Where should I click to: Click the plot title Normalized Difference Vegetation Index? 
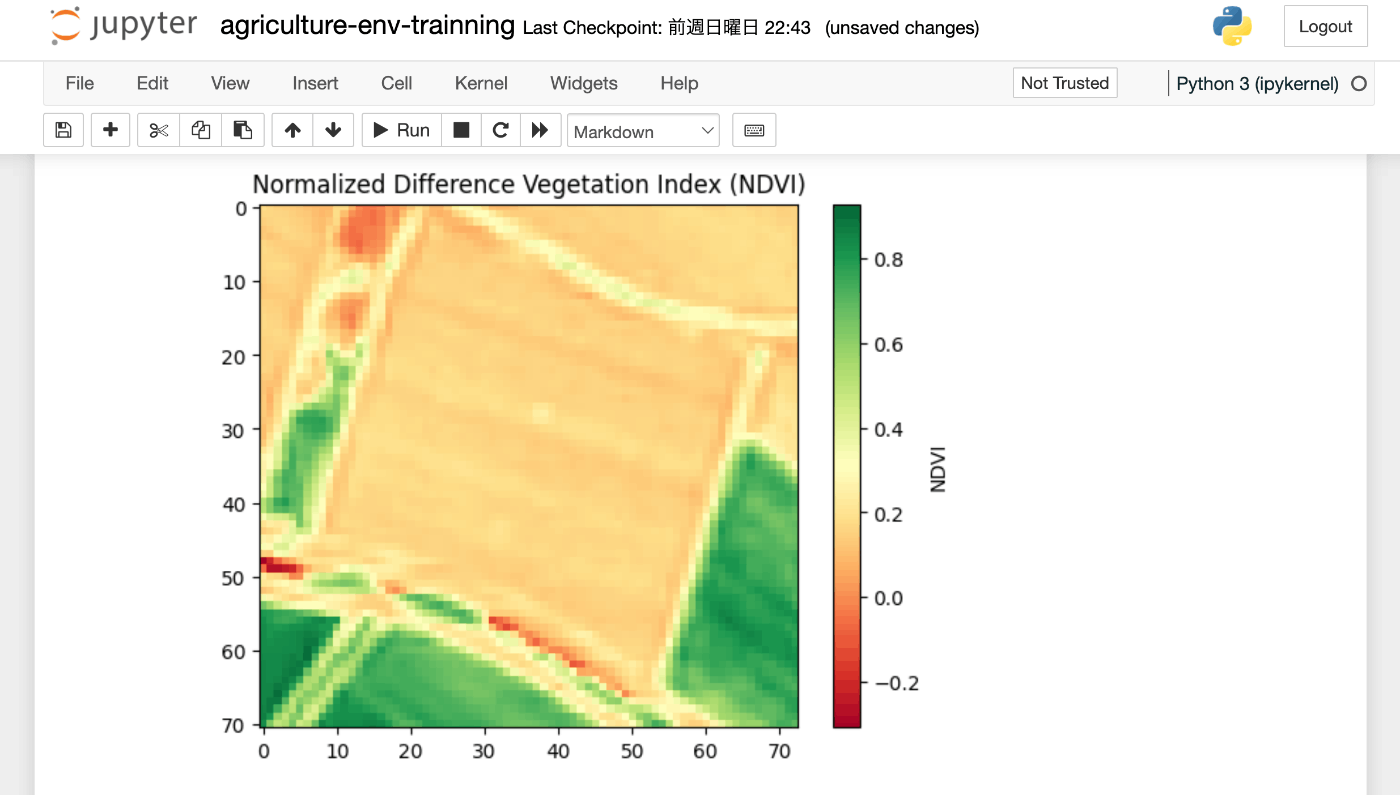click(x=529, y=184)
